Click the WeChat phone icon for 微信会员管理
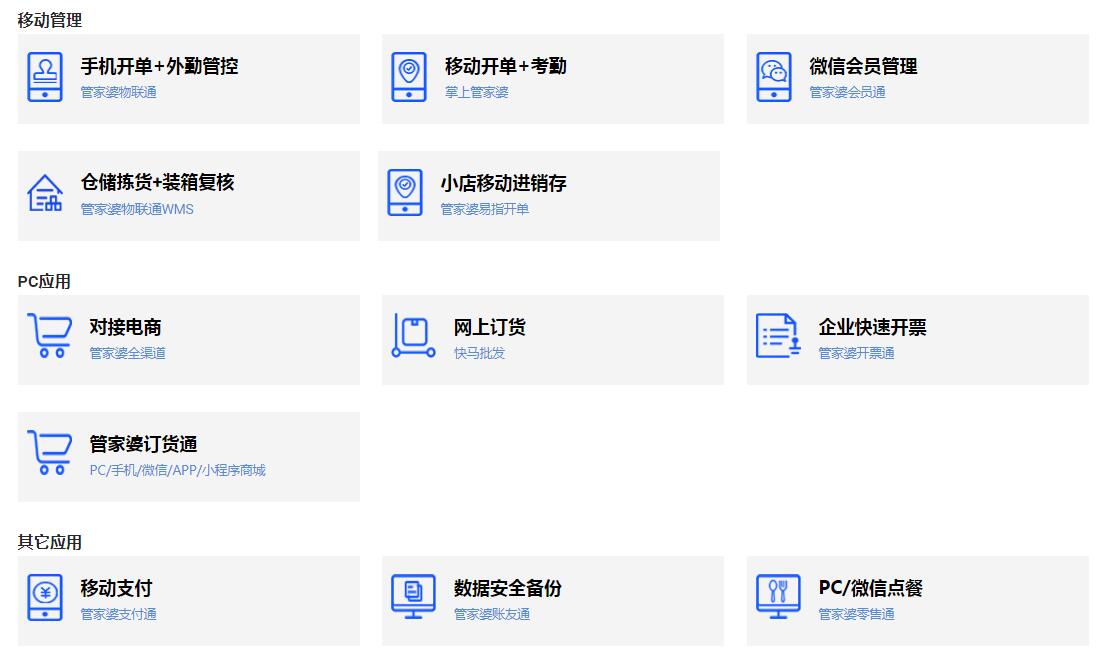Screen dimensions: 1109x665 pos(773,77)
